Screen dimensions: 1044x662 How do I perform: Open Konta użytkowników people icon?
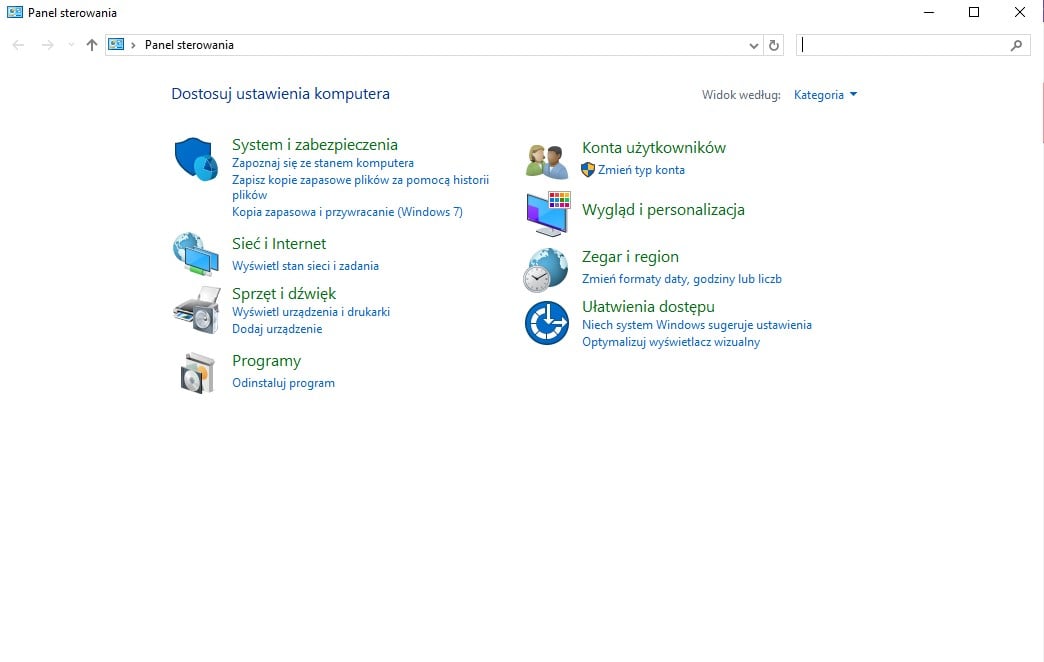tap(546, 158)
